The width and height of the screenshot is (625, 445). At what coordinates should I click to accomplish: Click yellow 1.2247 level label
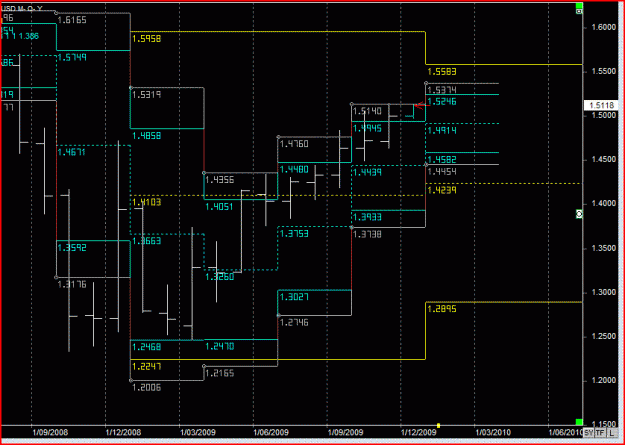click(146, 366)
